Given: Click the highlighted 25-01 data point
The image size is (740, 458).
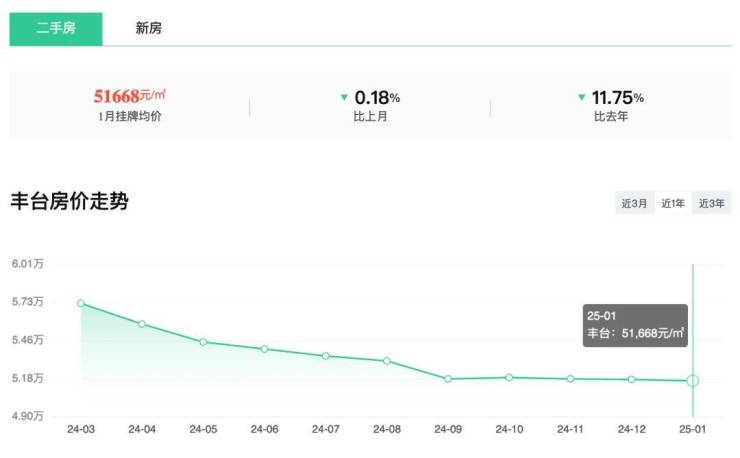Looking at the screenshot, I should coord(693,381).
